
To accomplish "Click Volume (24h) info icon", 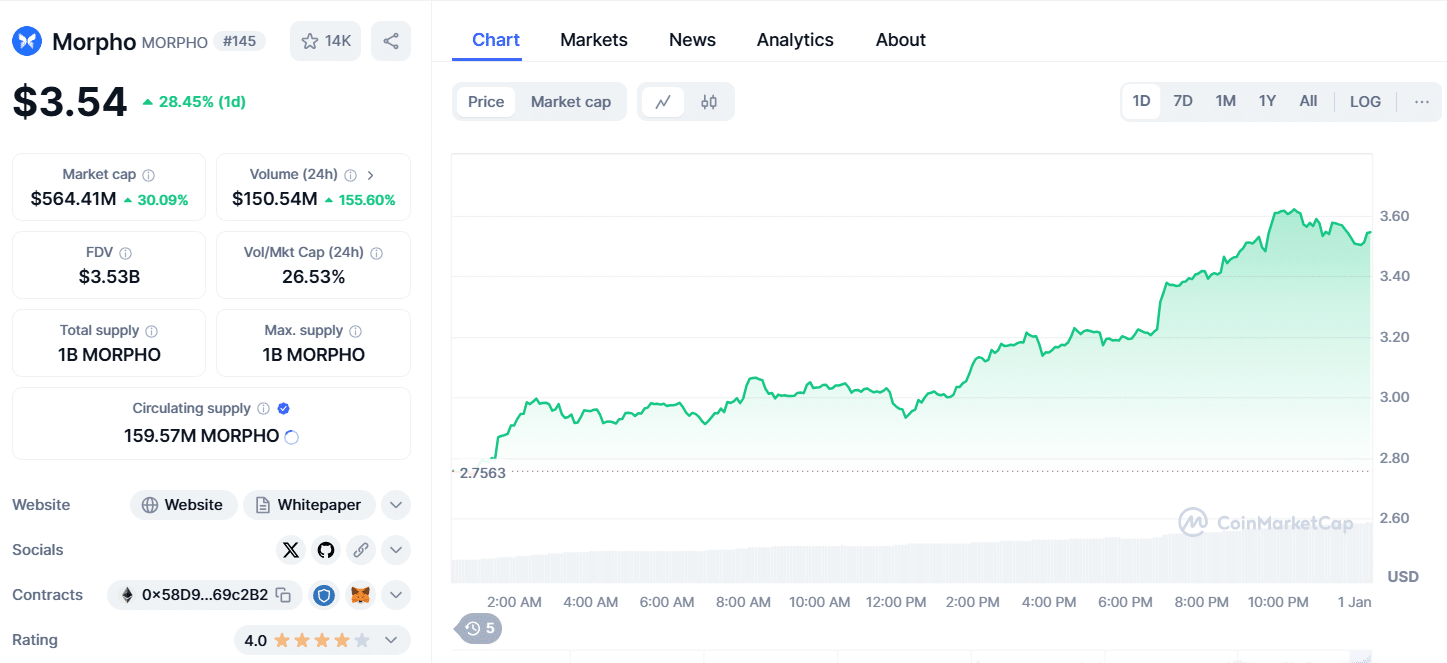I will tap(350, 175).
